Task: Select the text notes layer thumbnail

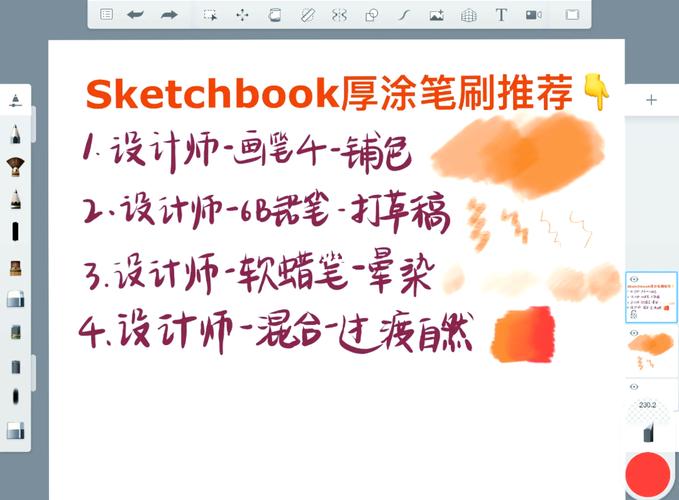Action: coord(651,297)
